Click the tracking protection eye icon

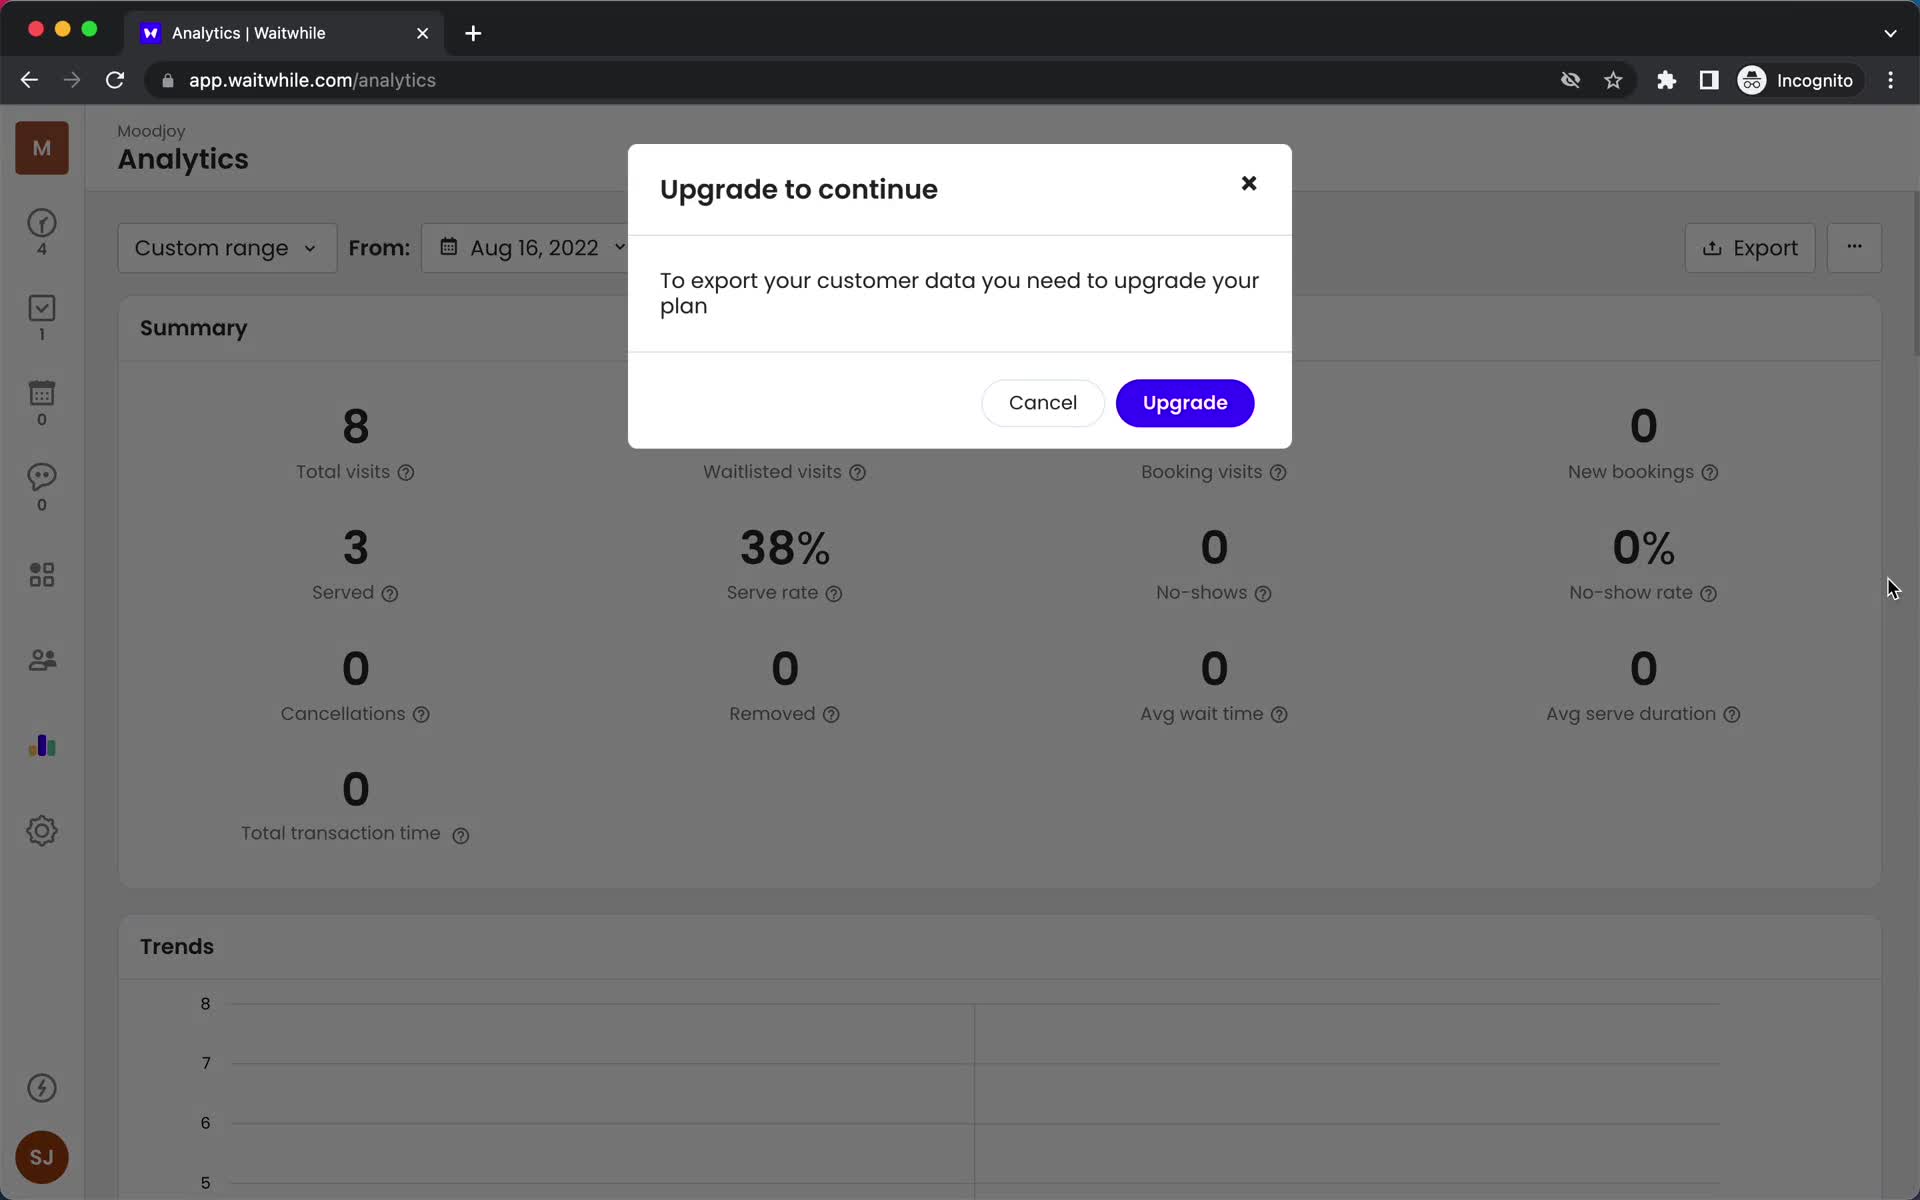coord(1570,80)
